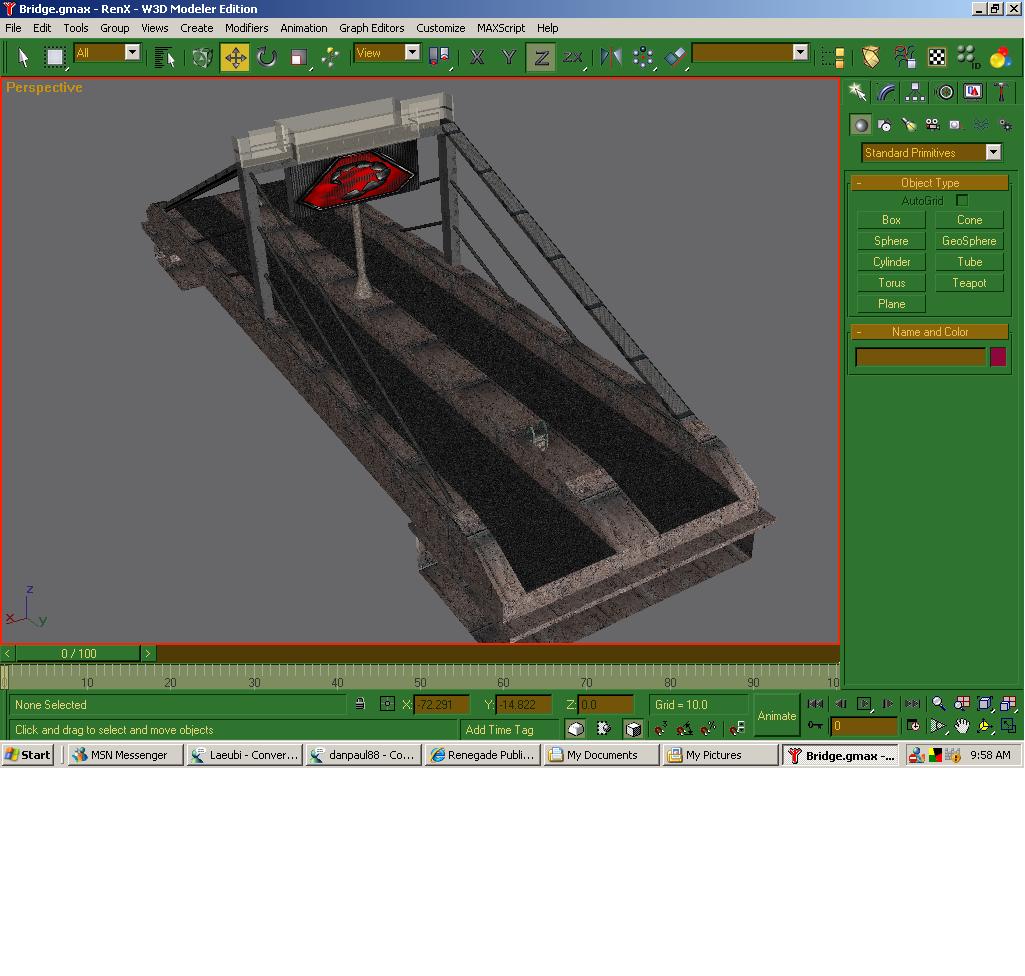Click the Teapot primitive button
1025x976 pixels.
coord(969,283)
